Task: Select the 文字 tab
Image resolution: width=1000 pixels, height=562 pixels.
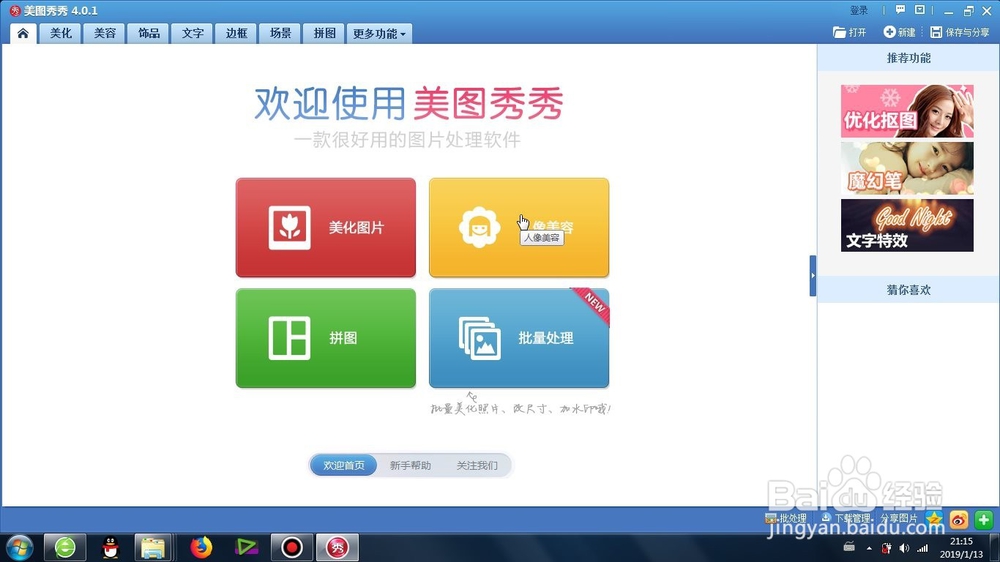Action: tap(193, 33)
